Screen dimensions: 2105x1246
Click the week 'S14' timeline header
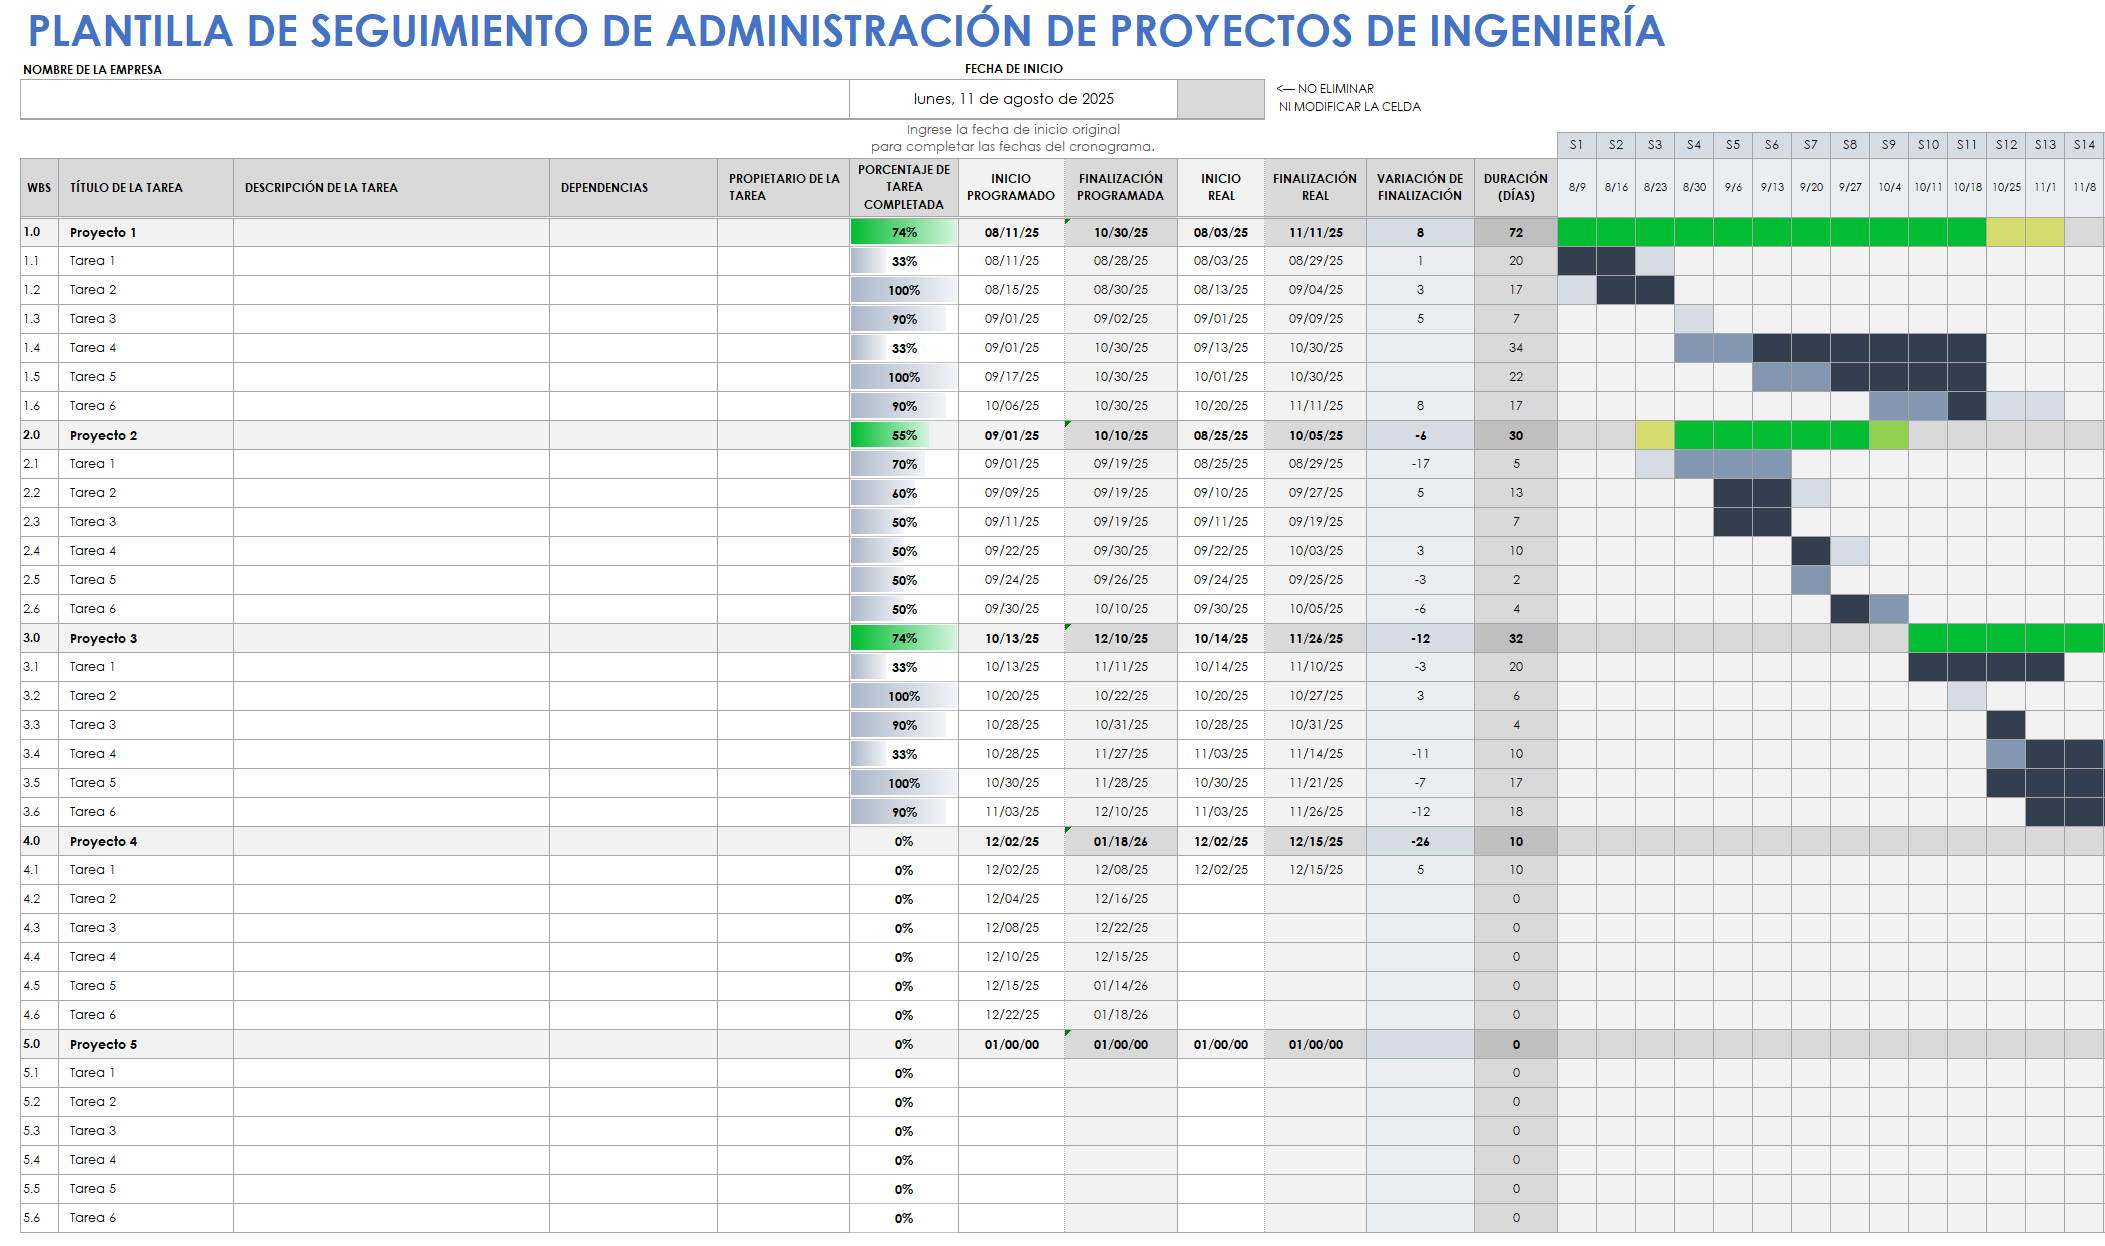pyautogui.click(x=2084, y=145)
